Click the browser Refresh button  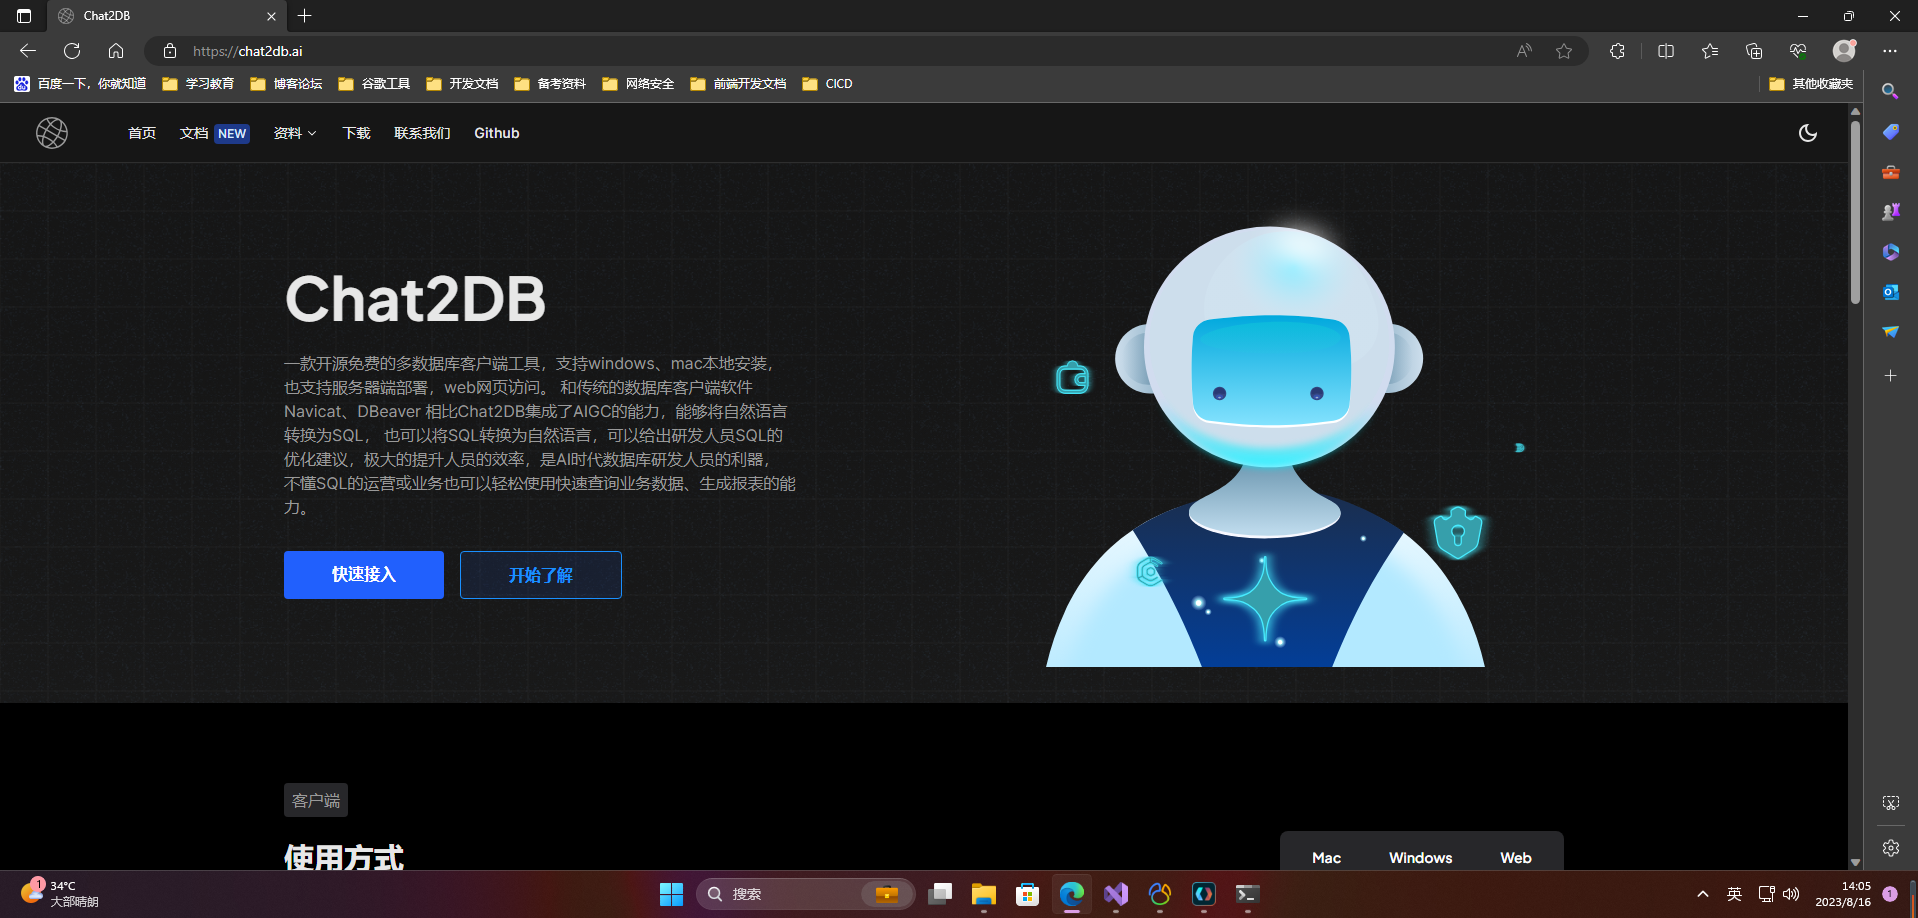tap(72, 51)
